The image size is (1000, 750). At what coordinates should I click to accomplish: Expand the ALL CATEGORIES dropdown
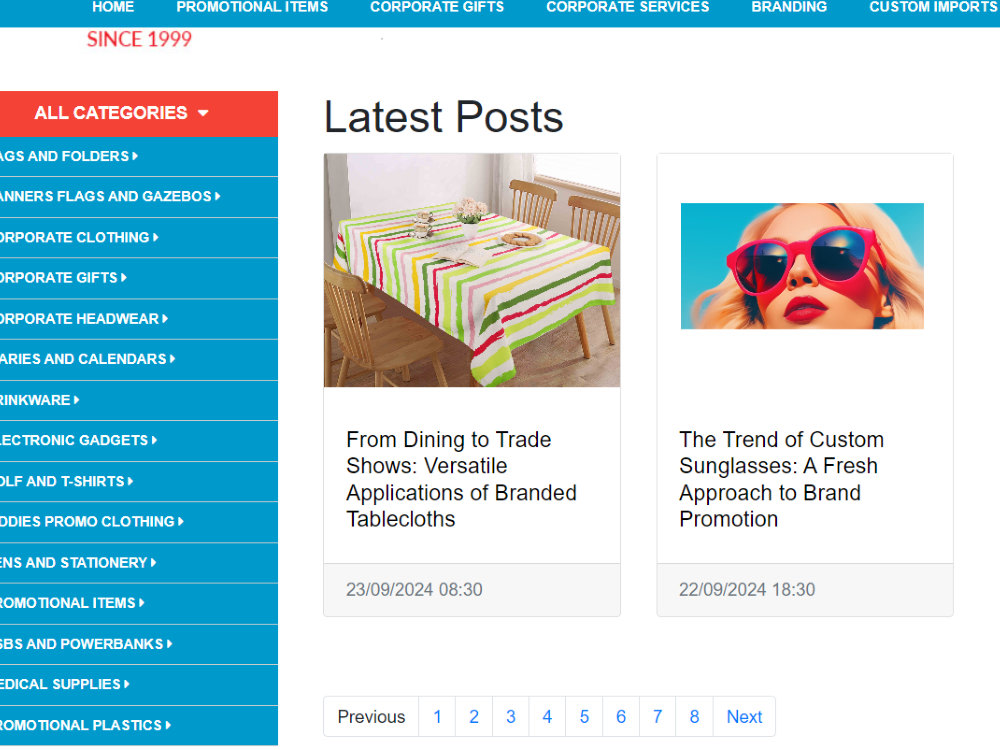(139, 114)
